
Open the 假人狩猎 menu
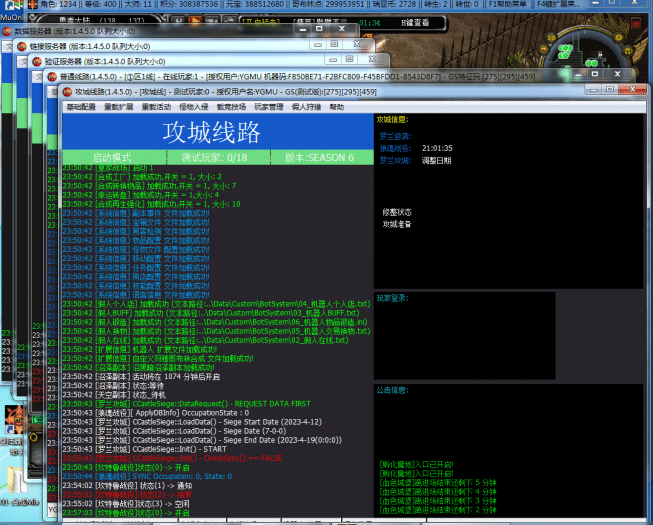[306, 107]
